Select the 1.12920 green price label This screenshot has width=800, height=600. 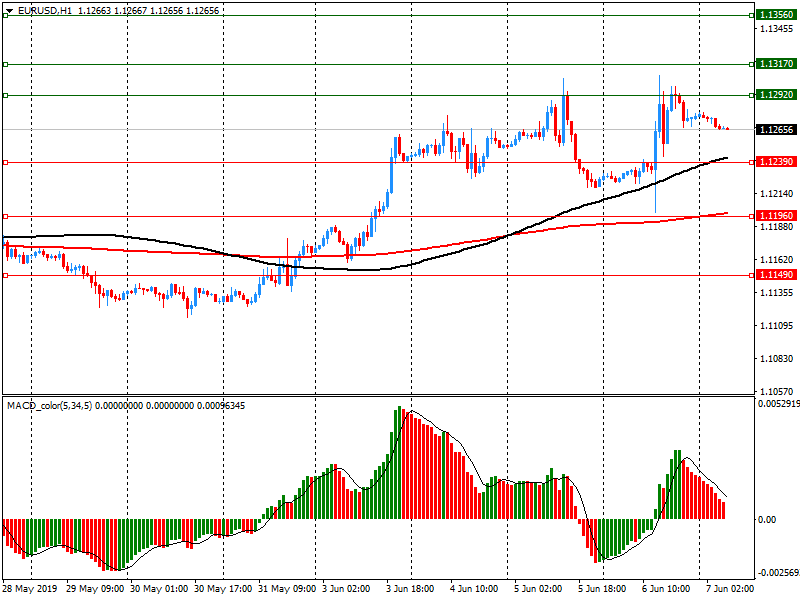[776, 95]
